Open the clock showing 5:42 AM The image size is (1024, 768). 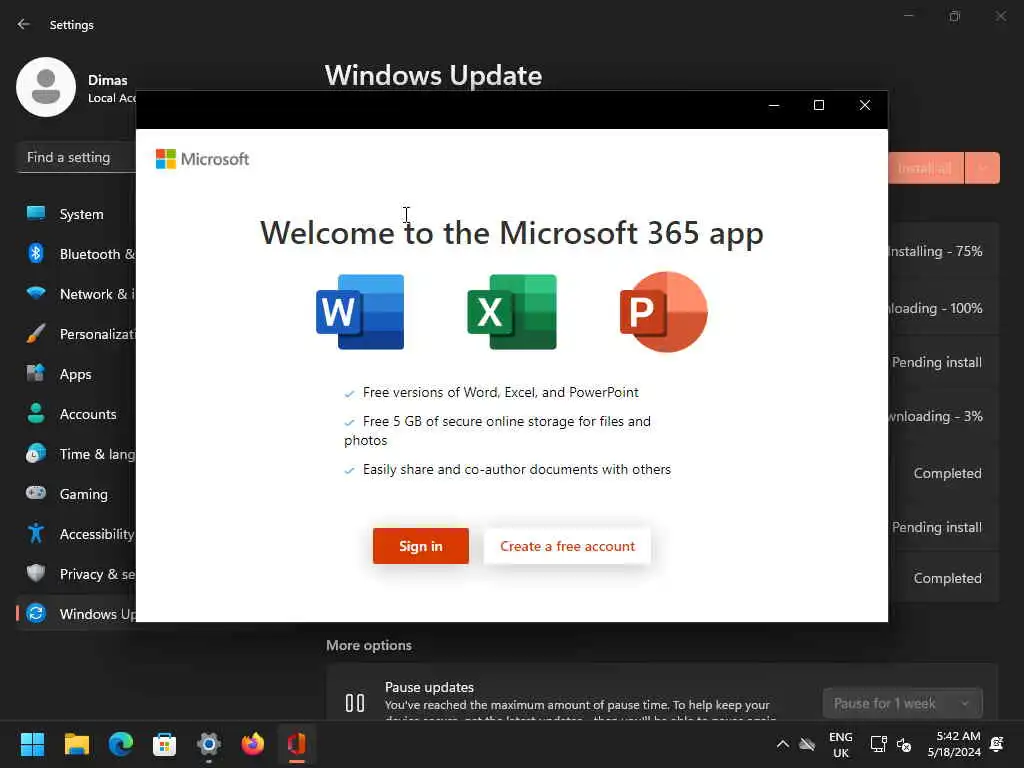pos(954,744)
